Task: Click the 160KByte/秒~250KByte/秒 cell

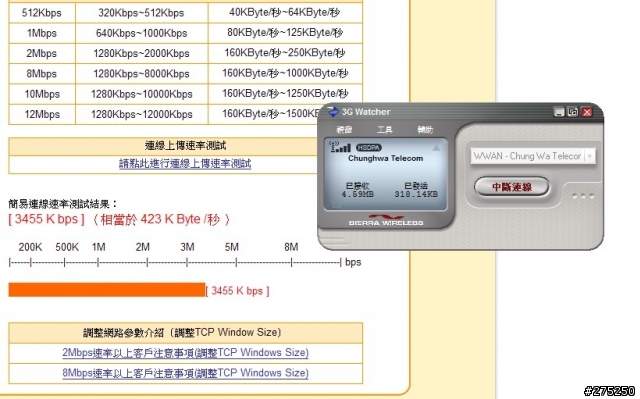Action: 285,53
